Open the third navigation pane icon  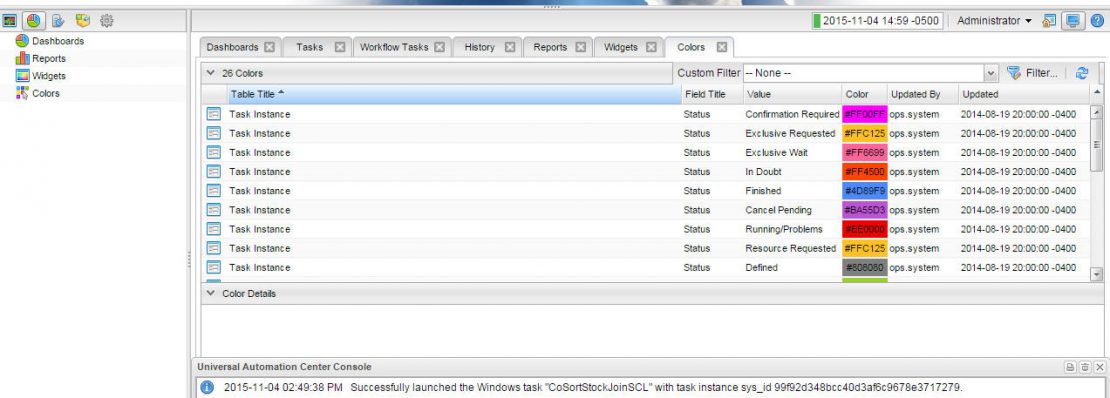(x=58, y=21)
